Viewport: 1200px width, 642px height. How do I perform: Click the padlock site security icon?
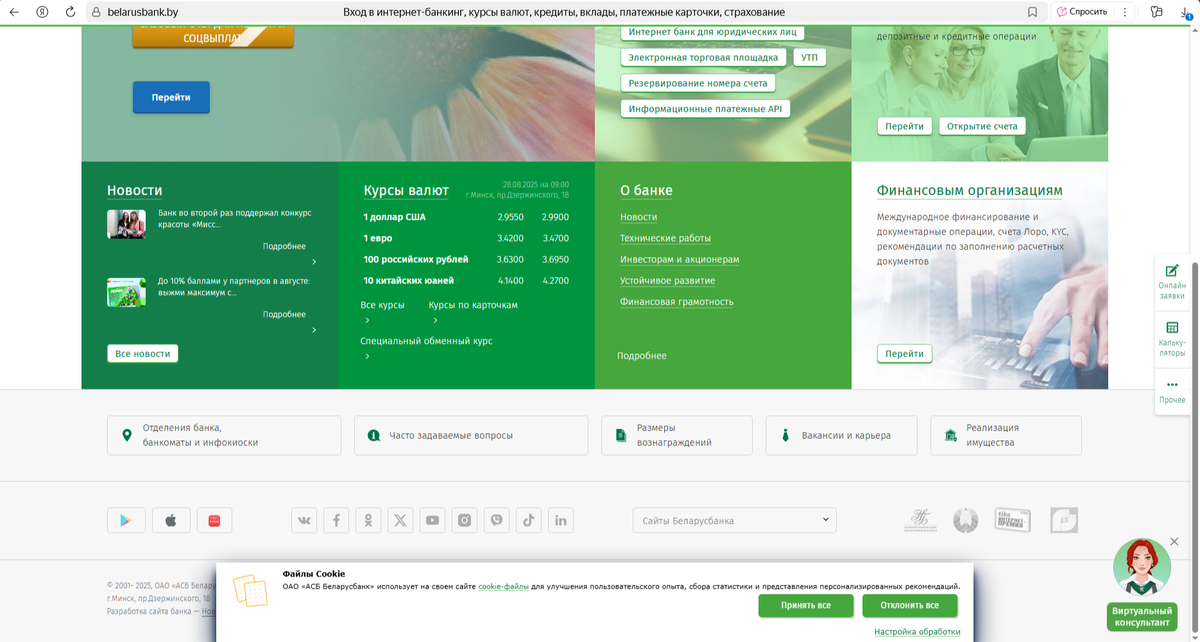[x=97, y=12]
